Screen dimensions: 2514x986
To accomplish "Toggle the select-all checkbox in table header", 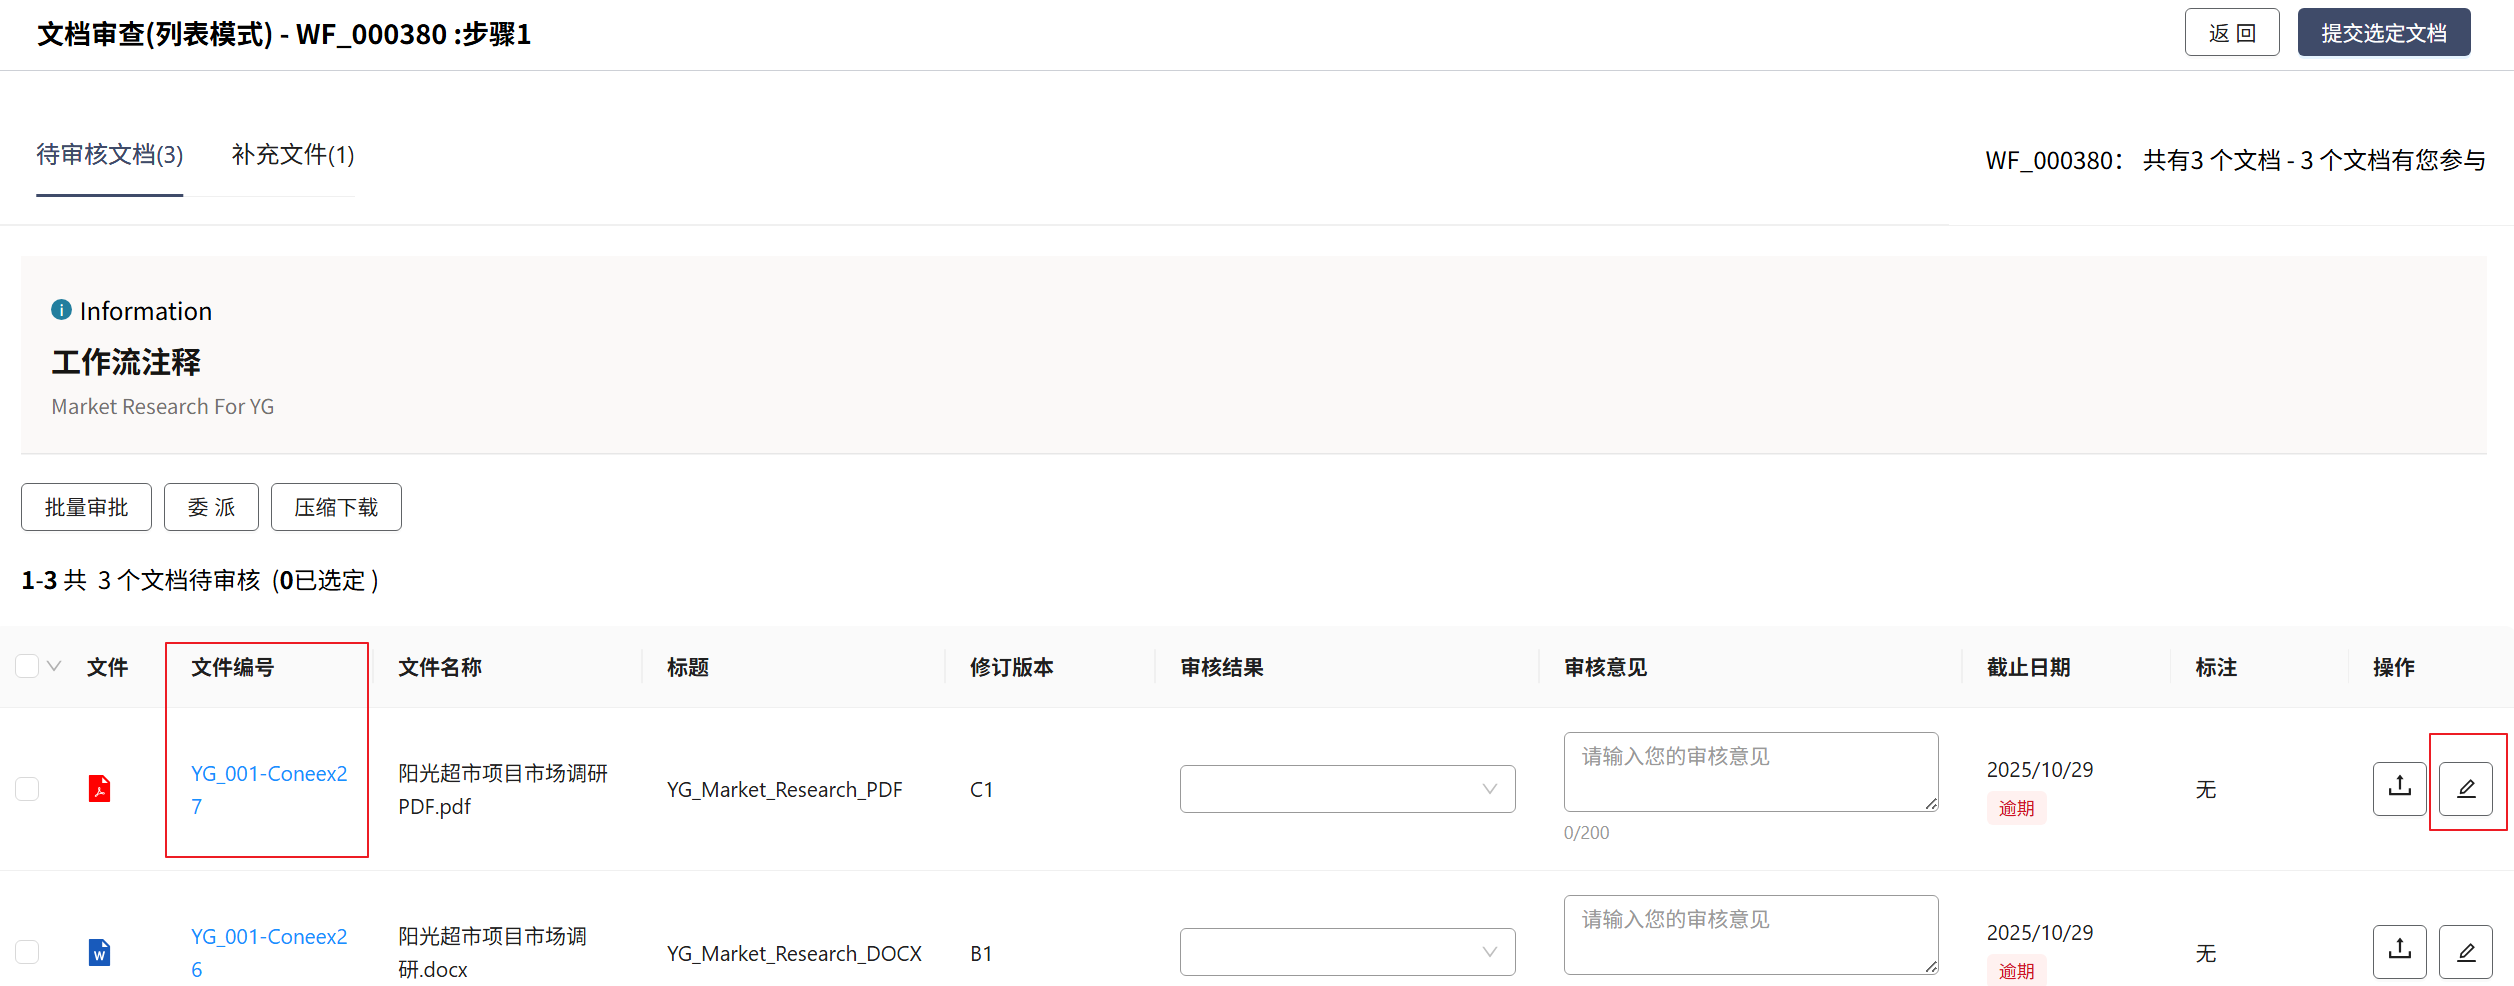I will pos(27,666).
